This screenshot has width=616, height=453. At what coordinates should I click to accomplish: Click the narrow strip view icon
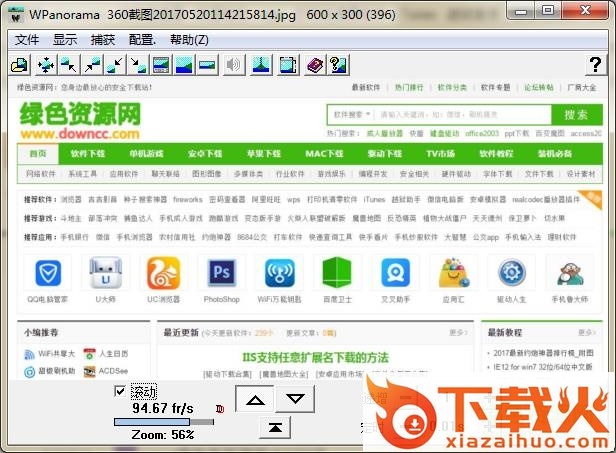tap(207, 65)
